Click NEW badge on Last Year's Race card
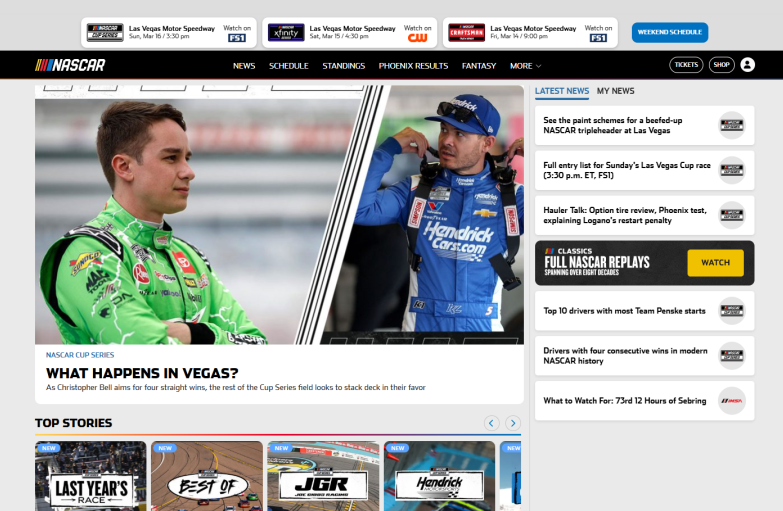The image size is (783, 511). pos(49,448)
